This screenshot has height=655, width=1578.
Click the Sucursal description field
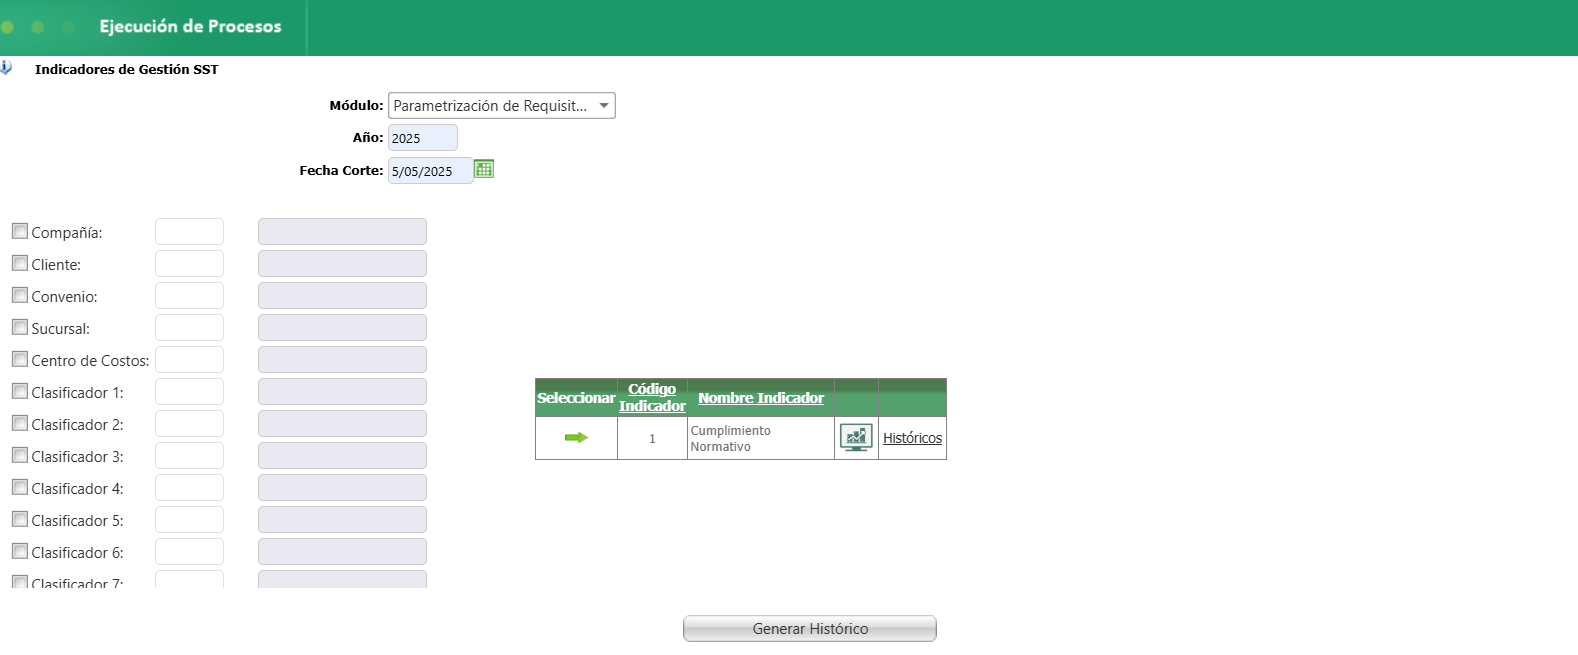click(342, 327)
